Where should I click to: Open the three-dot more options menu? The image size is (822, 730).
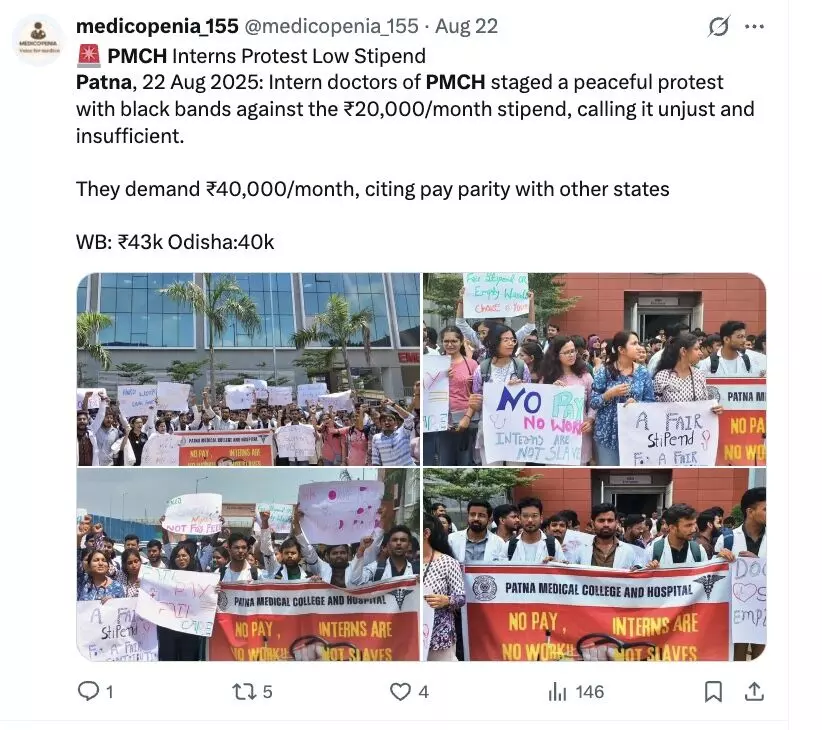[754, 26]
